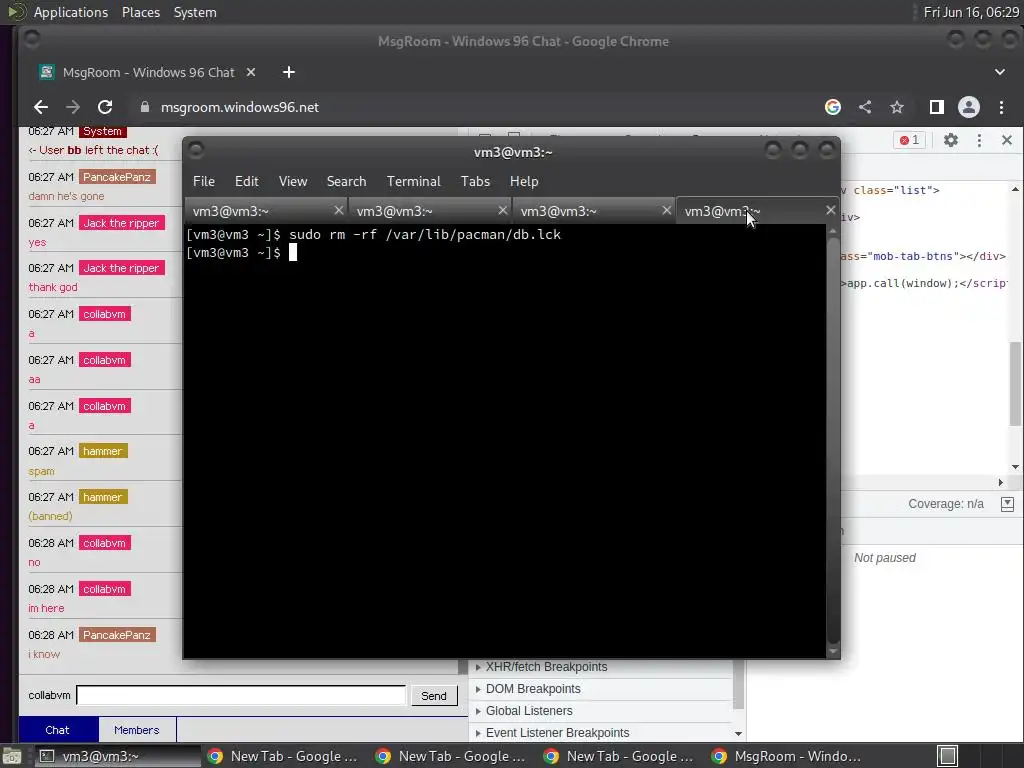This screenshot has height=768, width=1024.
Task: Open terminal Help menu
Action: click(x=524, y=182)
